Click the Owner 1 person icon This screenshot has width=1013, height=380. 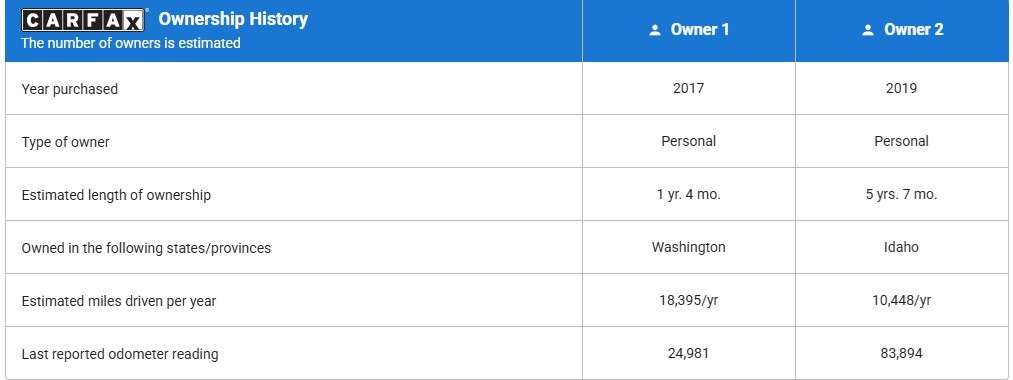pyautogui.click(x=655, y=30)
